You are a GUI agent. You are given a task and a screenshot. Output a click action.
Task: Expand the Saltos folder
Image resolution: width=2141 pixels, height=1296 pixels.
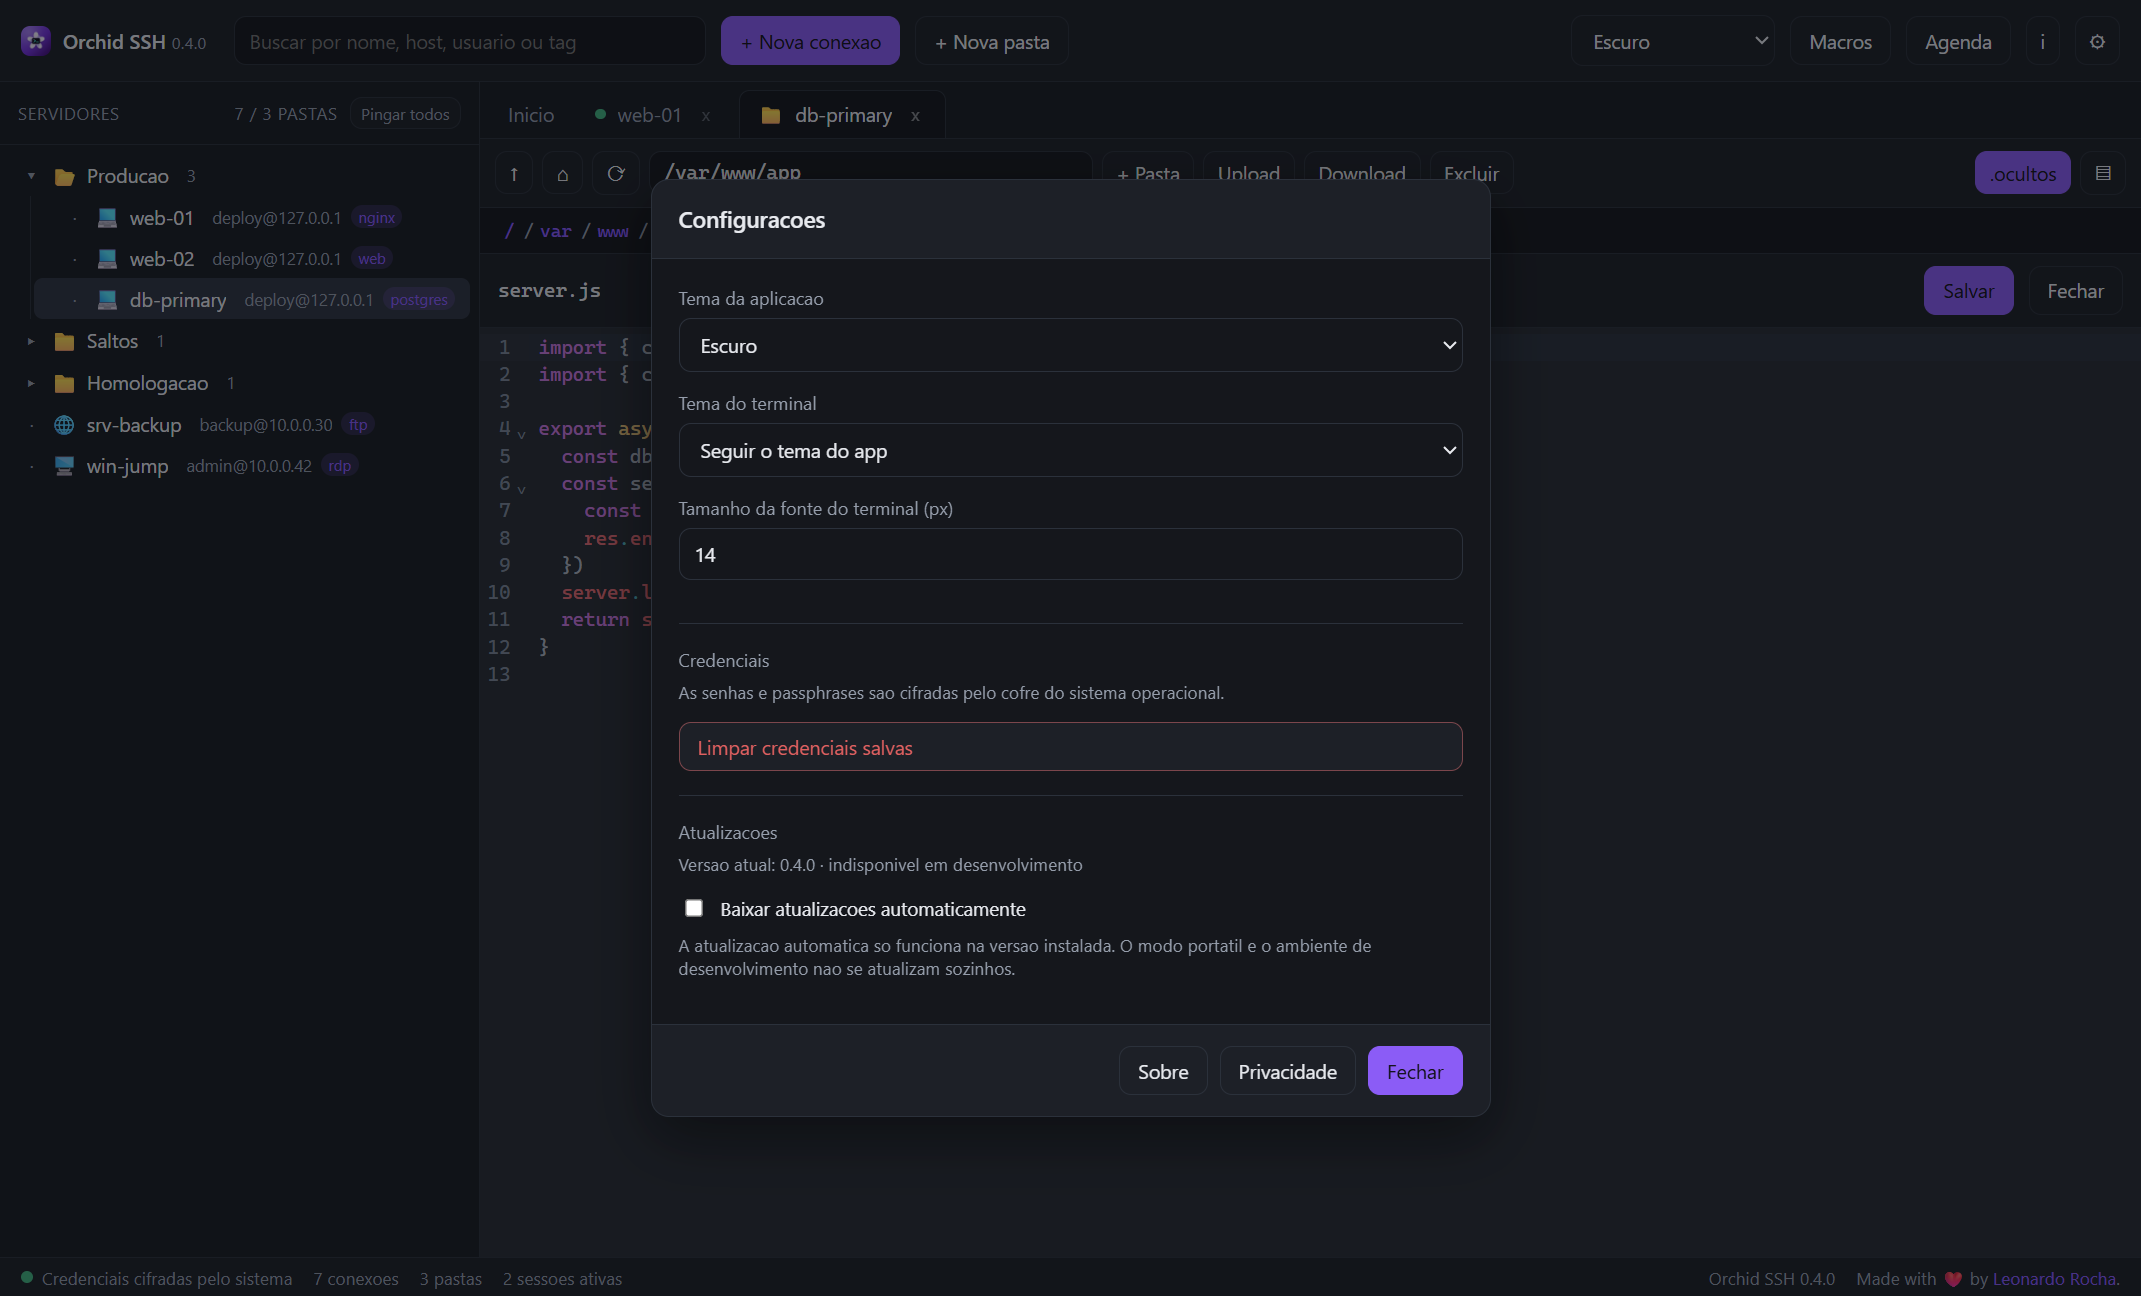click(31, 341)
